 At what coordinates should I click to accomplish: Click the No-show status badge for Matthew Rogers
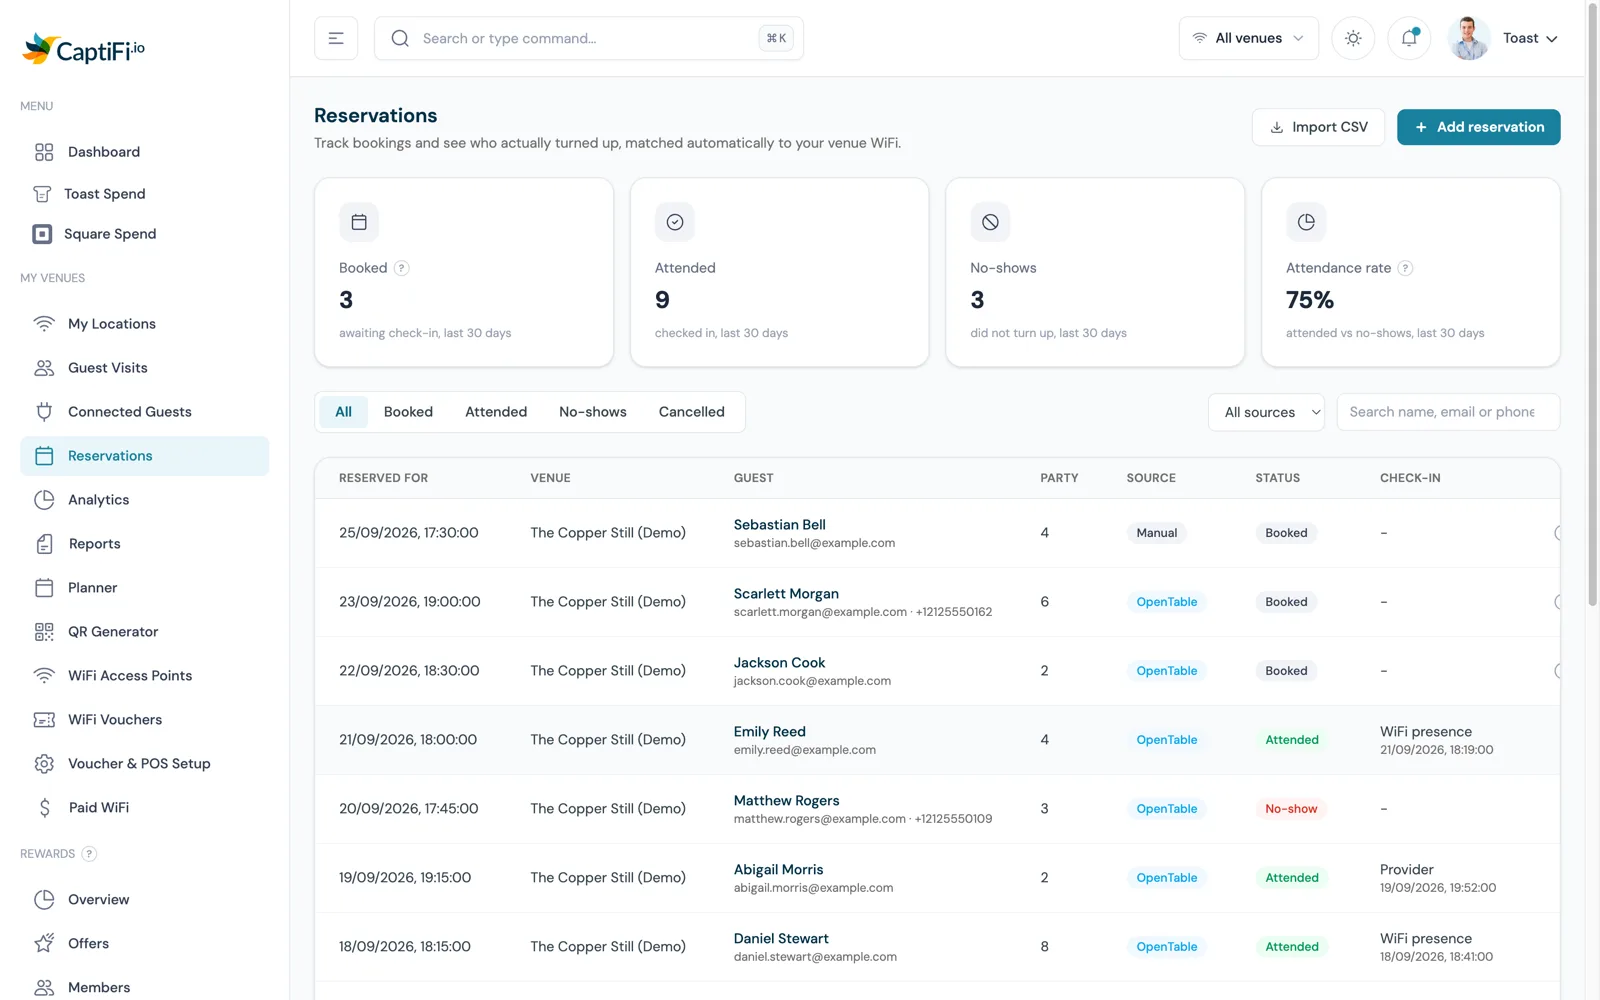click(1291, 809)
